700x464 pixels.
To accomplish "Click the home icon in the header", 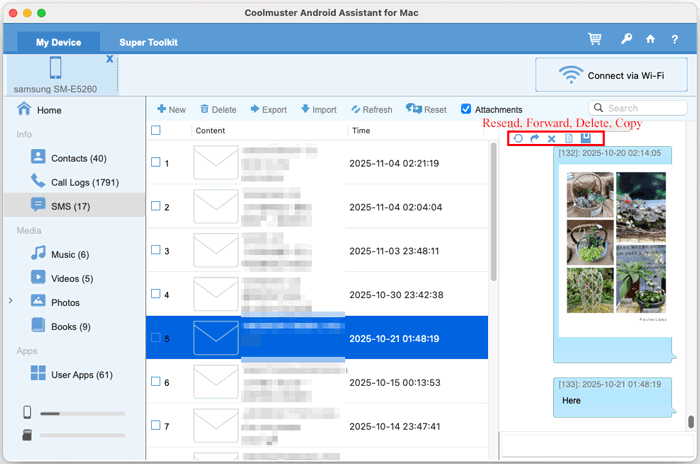I will pyautogui.click(x=650, y=39).
